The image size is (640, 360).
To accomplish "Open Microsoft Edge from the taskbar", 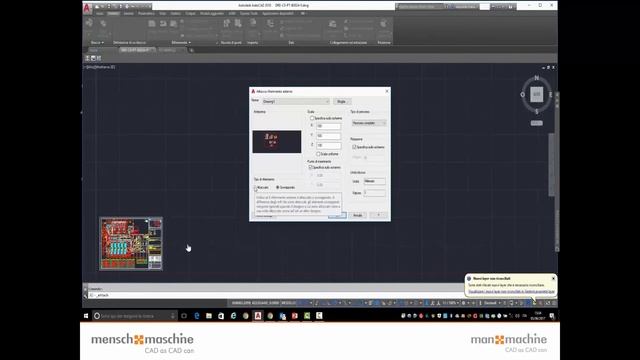I will click(196, 316).
